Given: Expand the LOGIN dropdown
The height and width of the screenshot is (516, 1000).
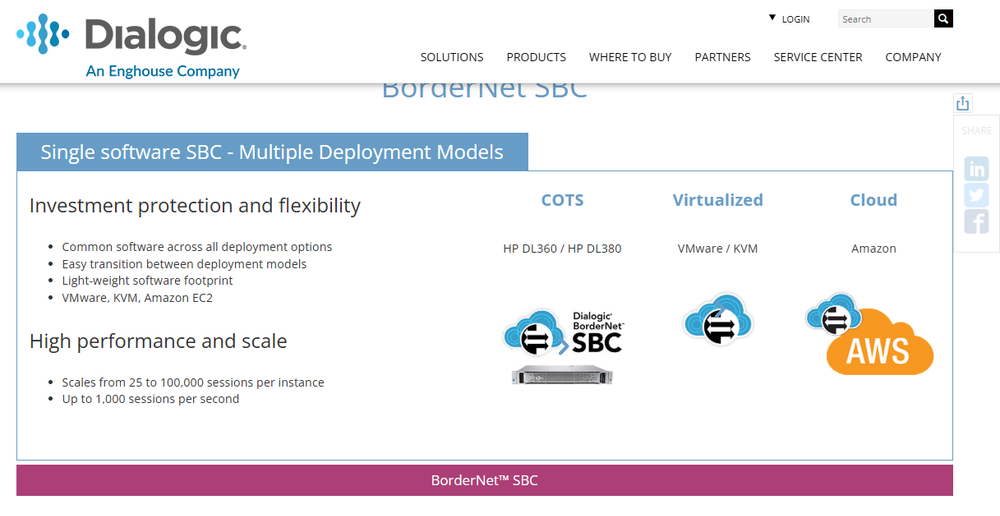Looking at the screenshot, I should click(x=790, y=19).
